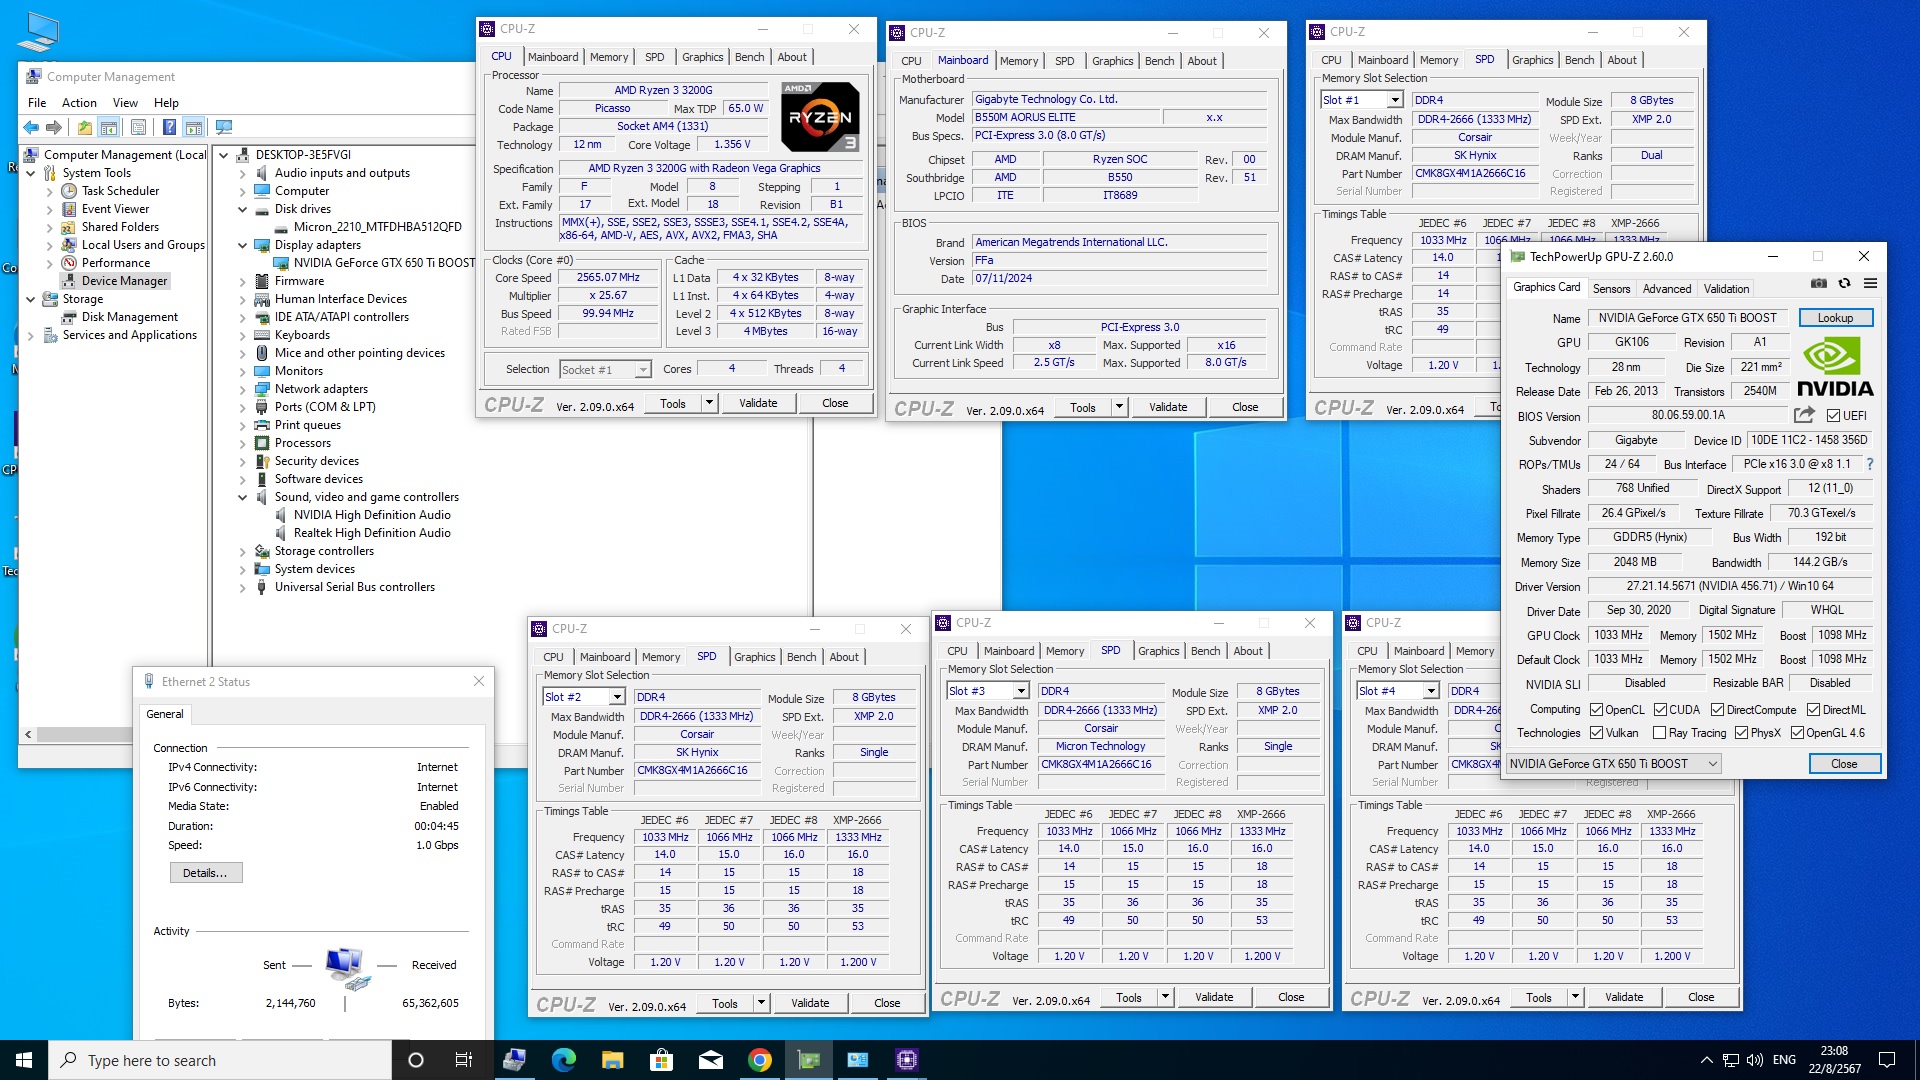Collapse Display adapters category
Image resolution: width=1920 pixels, height=1080 pixels.
[242, 245]
